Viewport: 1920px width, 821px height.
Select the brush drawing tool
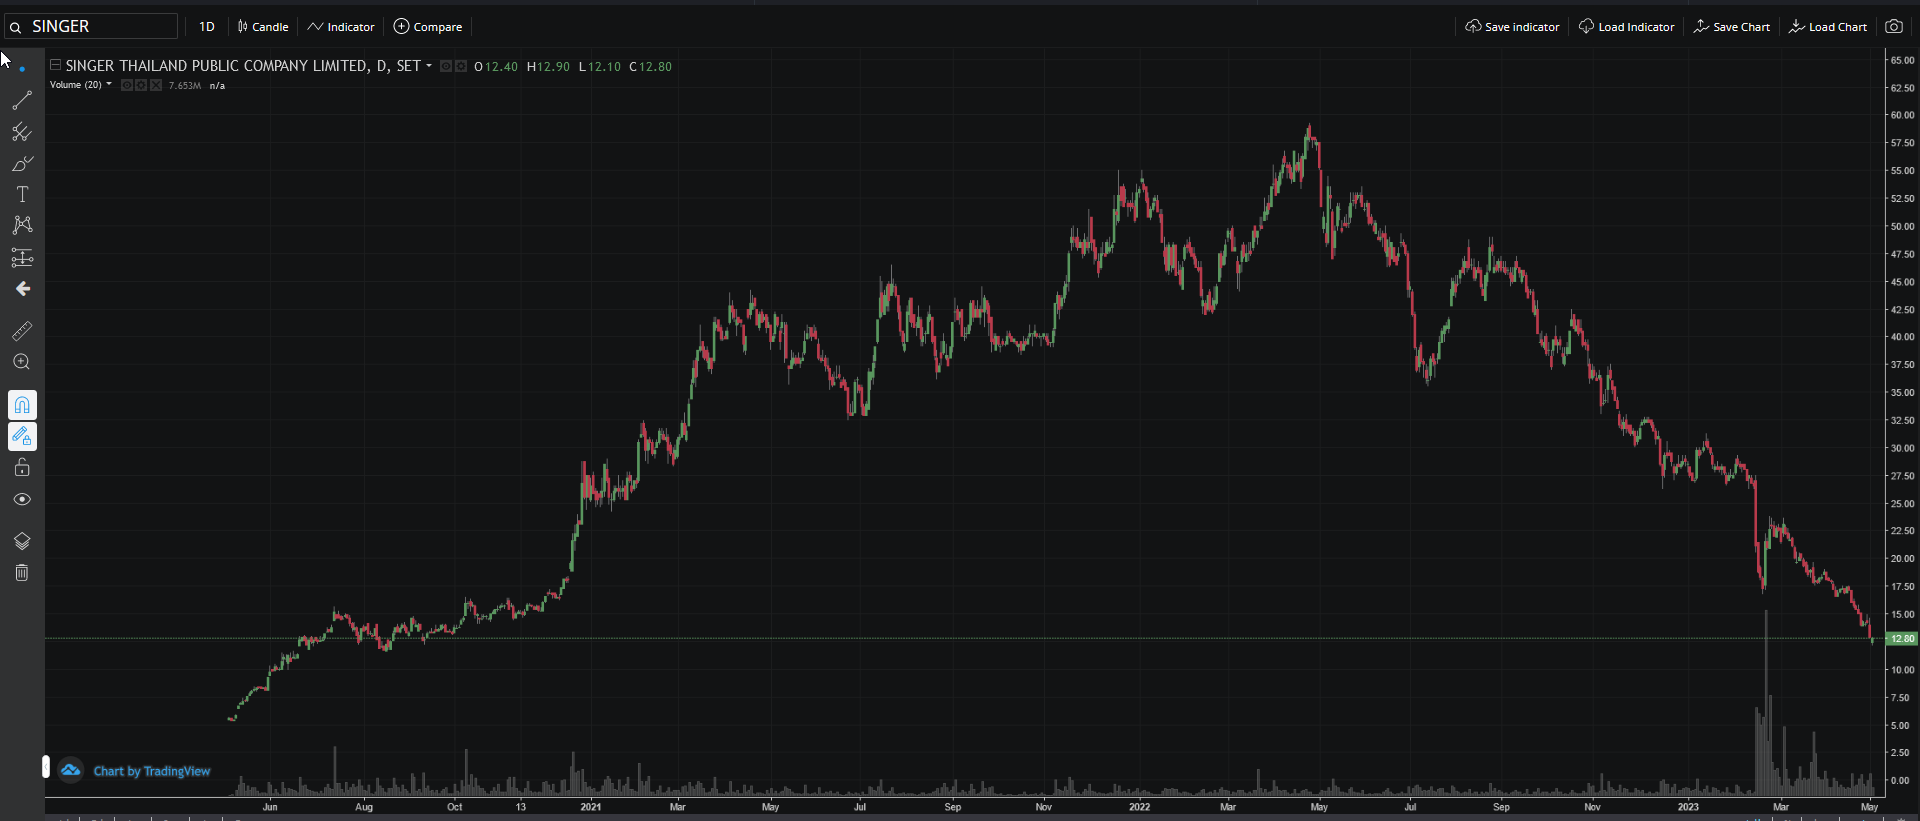click(x=22, y=163)
